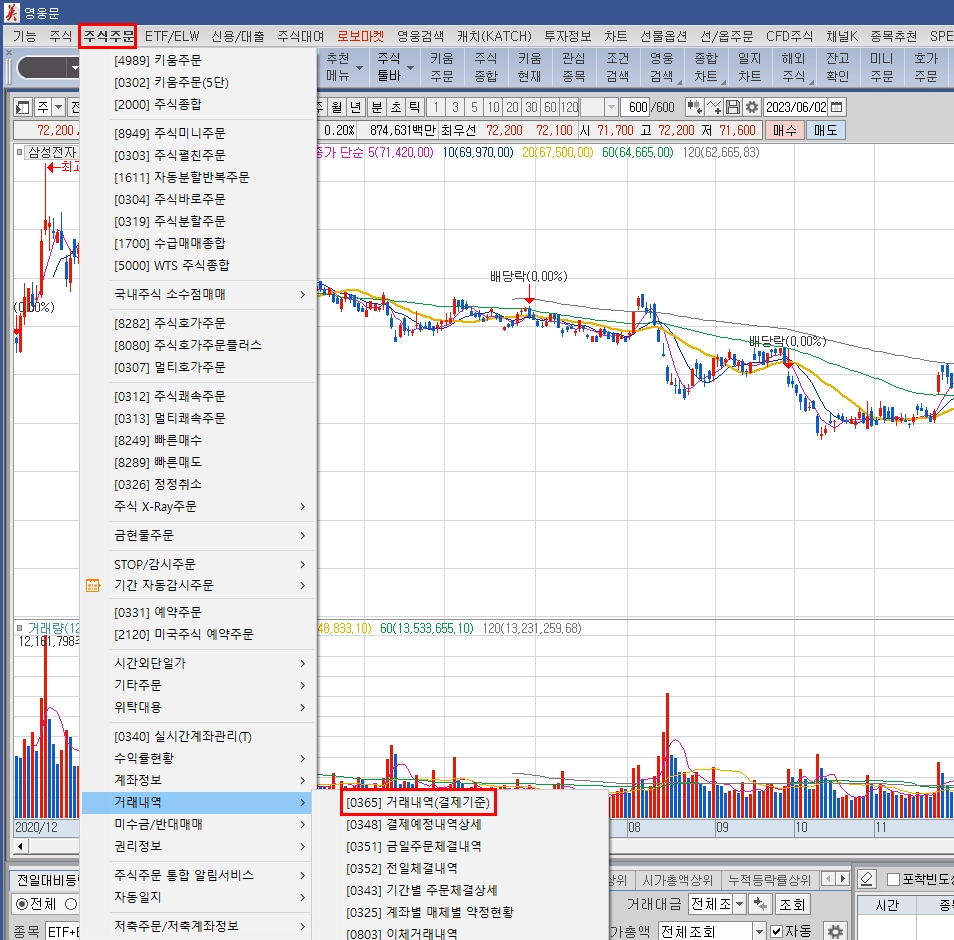Image resolution: width=954 pixels, height=940 pixels.
Task: Open the 추천메뉴 toolbar dropdown
Action: 360,68
